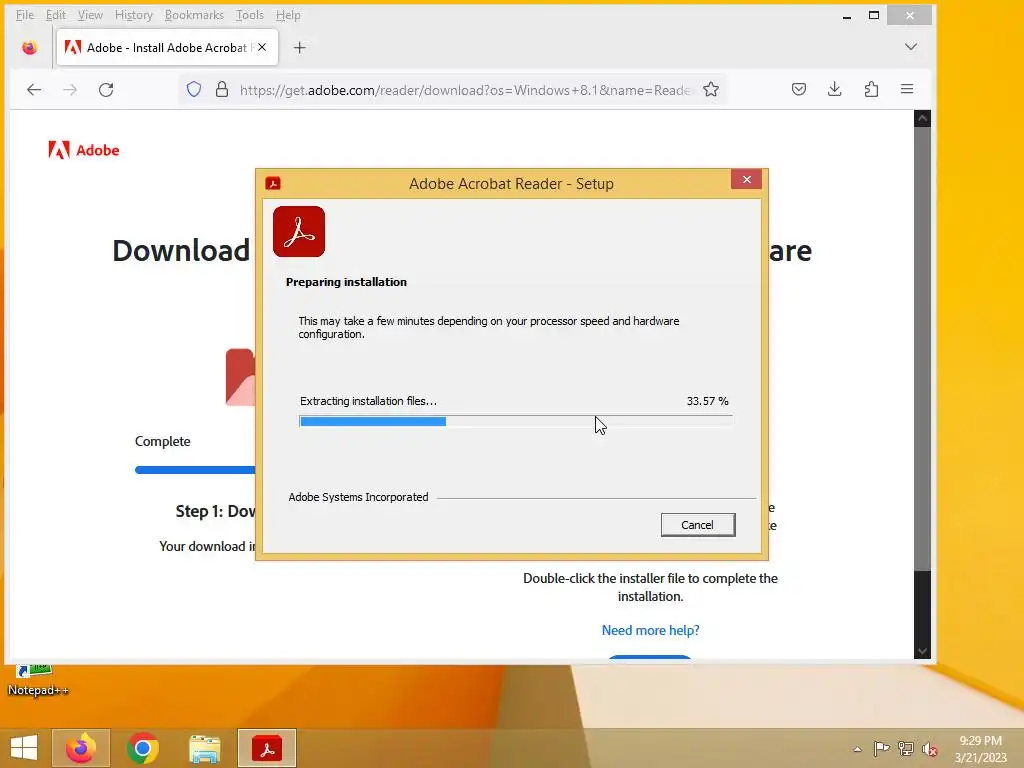This screenshot has width=1024, height=768.
Task: Go back using Firefox back arrow
Action: 34,89
